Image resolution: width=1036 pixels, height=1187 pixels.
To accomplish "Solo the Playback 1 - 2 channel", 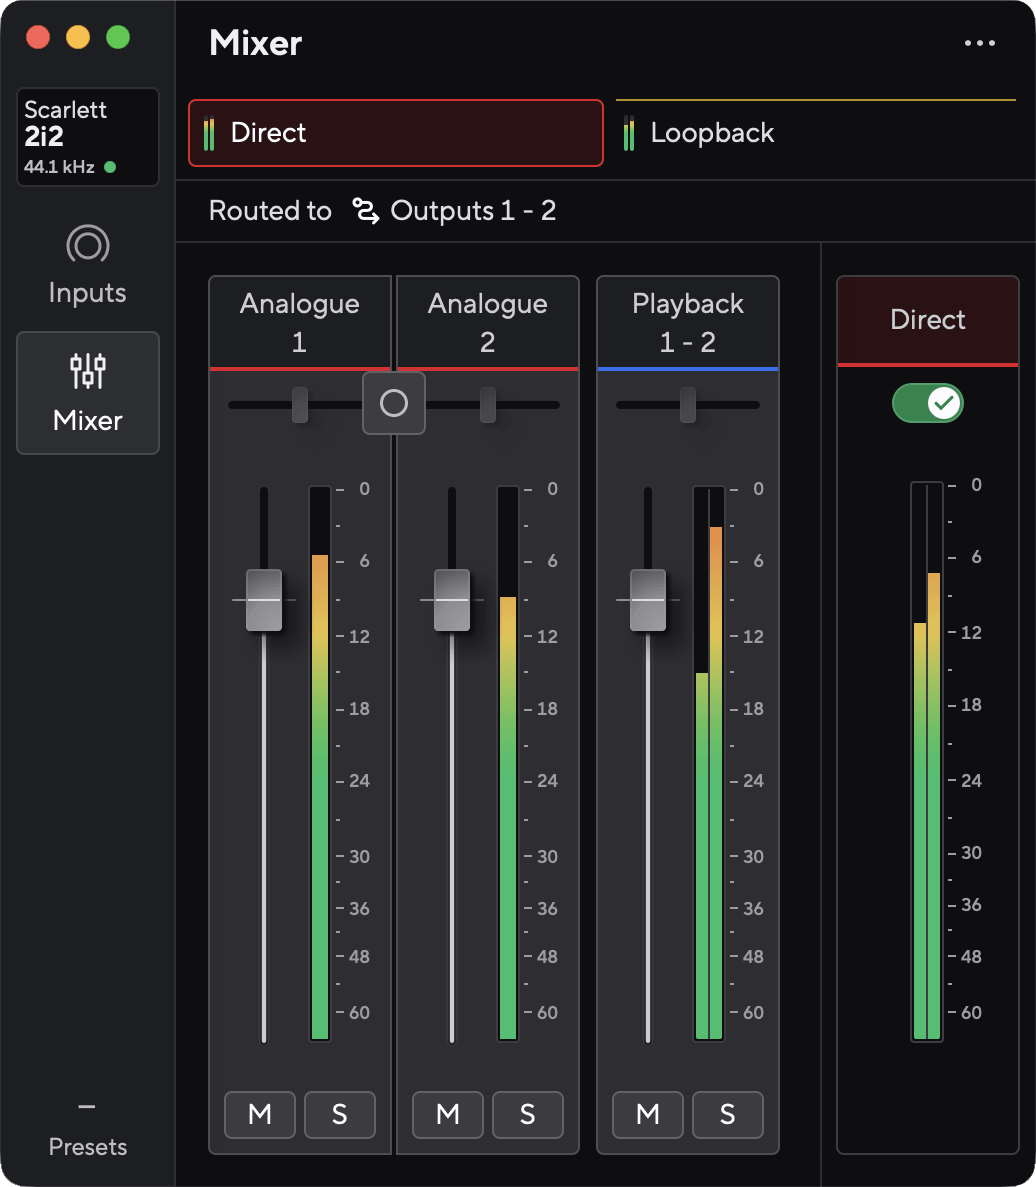I will coord(727,1114).
